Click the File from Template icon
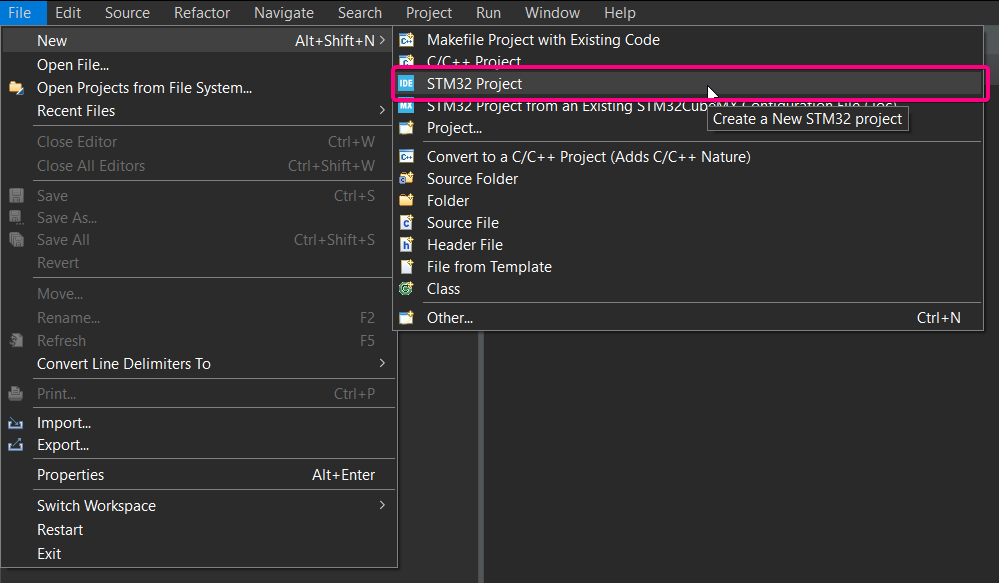 [x=406, y=267]
